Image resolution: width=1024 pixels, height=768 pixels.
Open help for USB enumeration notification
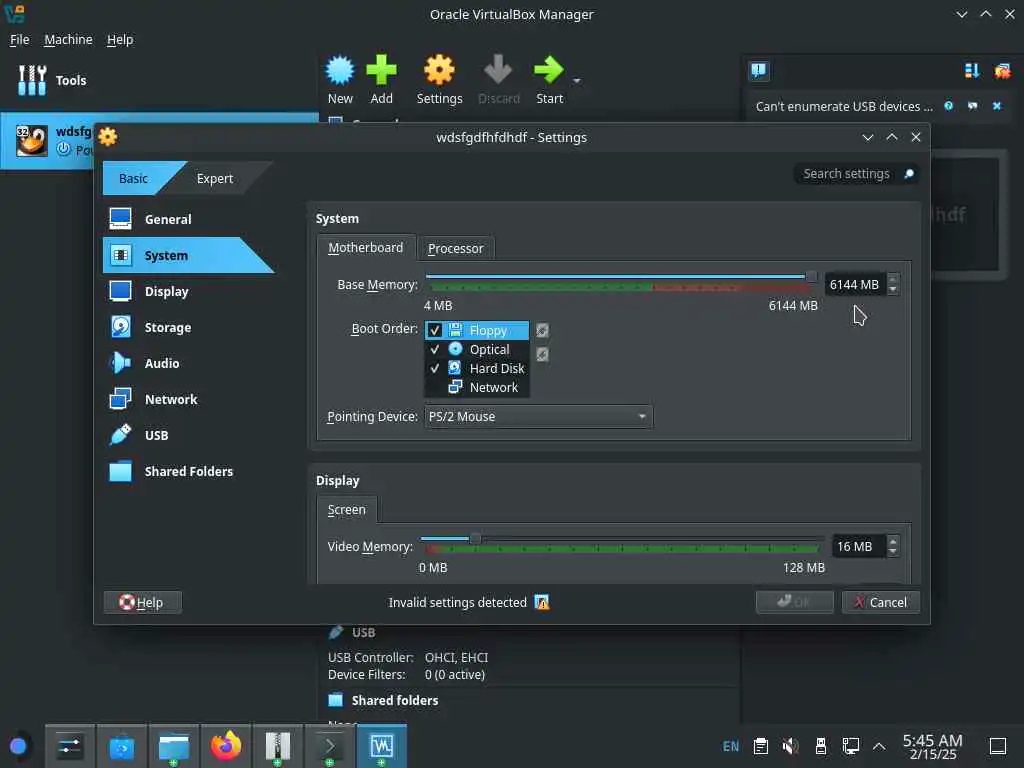click(948, 106)
